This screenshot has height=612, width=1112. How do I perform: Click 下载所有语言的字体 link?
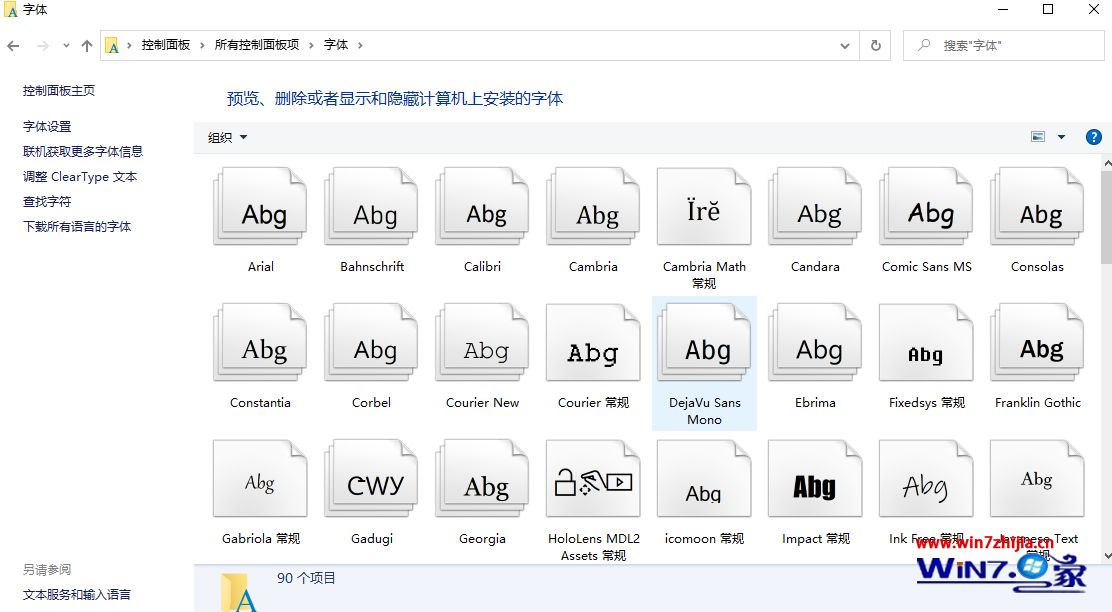click(77, 227)
